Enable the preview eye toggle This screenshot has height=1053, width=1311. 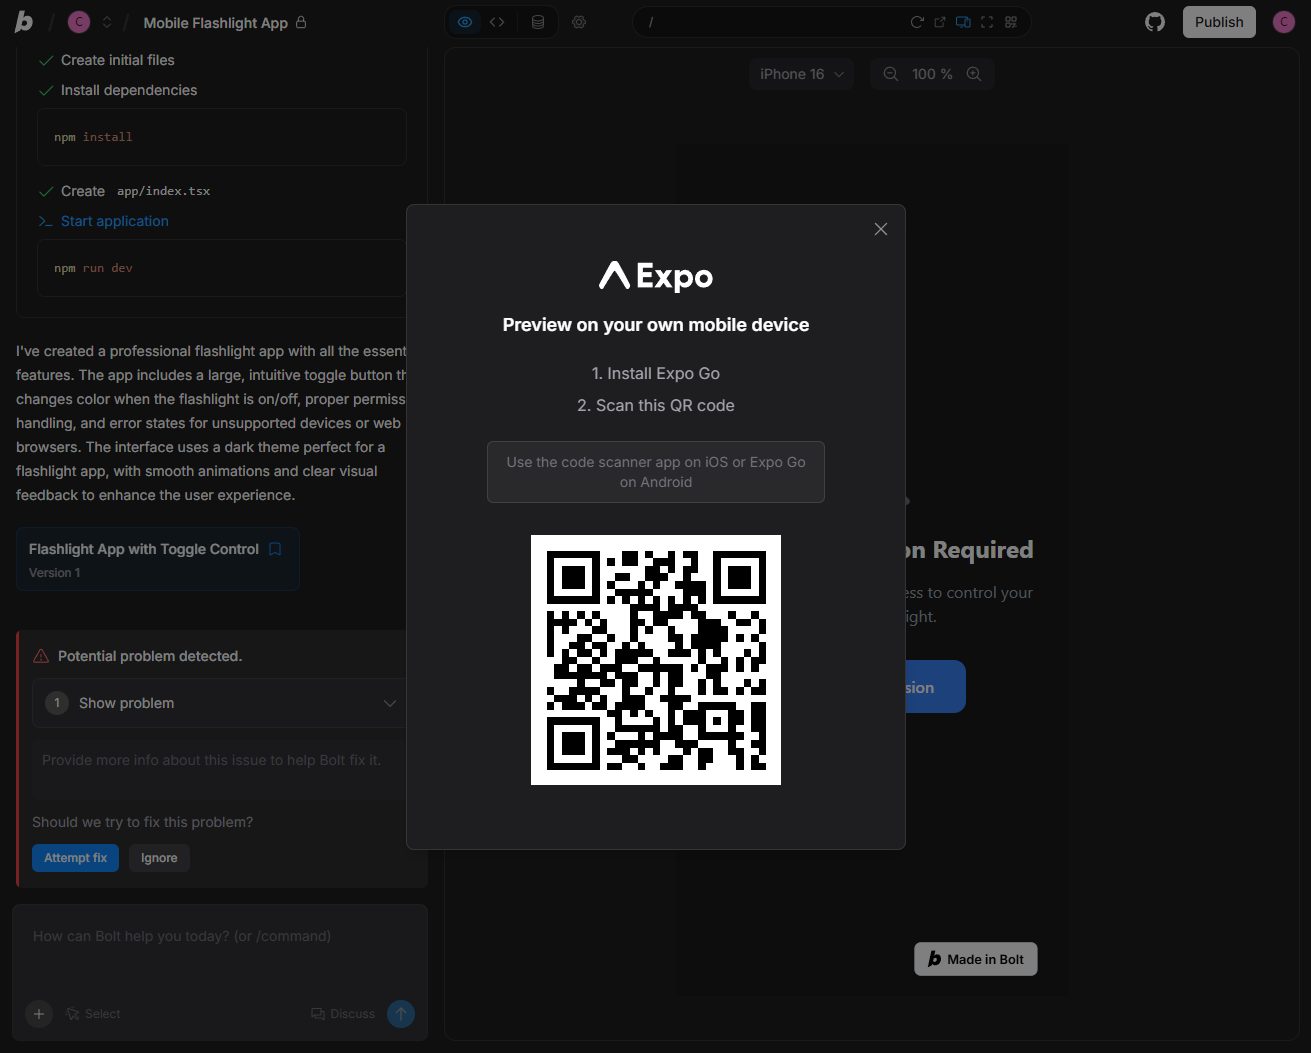tap(464, 21)
